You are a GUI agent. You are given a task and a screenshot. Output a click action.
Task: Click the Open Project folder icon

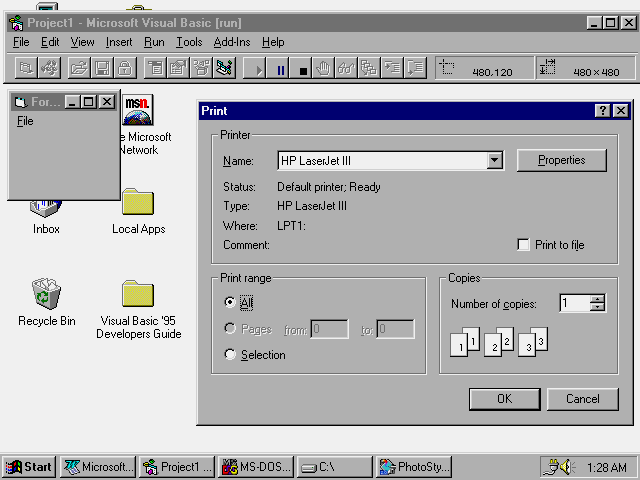pyautogui.click(x=79, y=69)
